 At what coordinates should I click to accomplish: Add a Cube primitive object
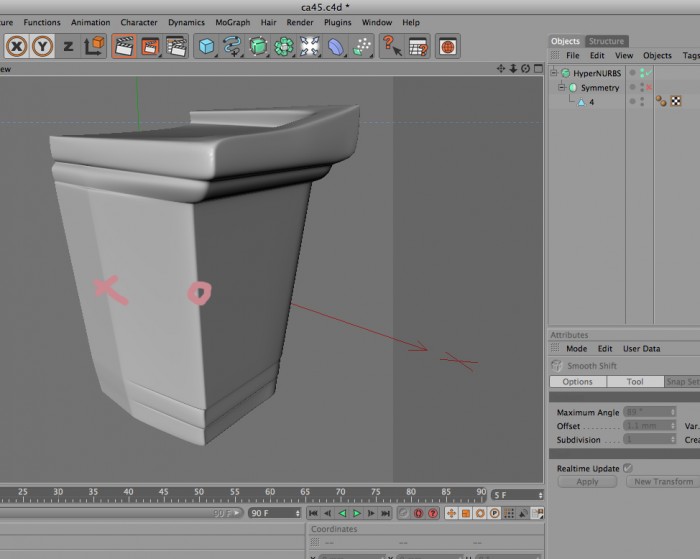pos(206,46)
